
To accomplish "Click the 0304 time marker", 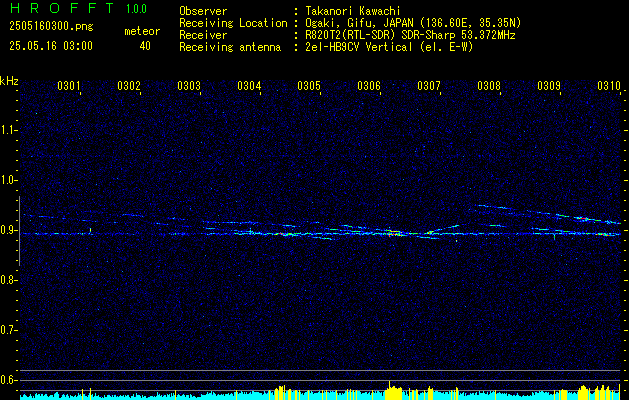I will coord(249,85).
